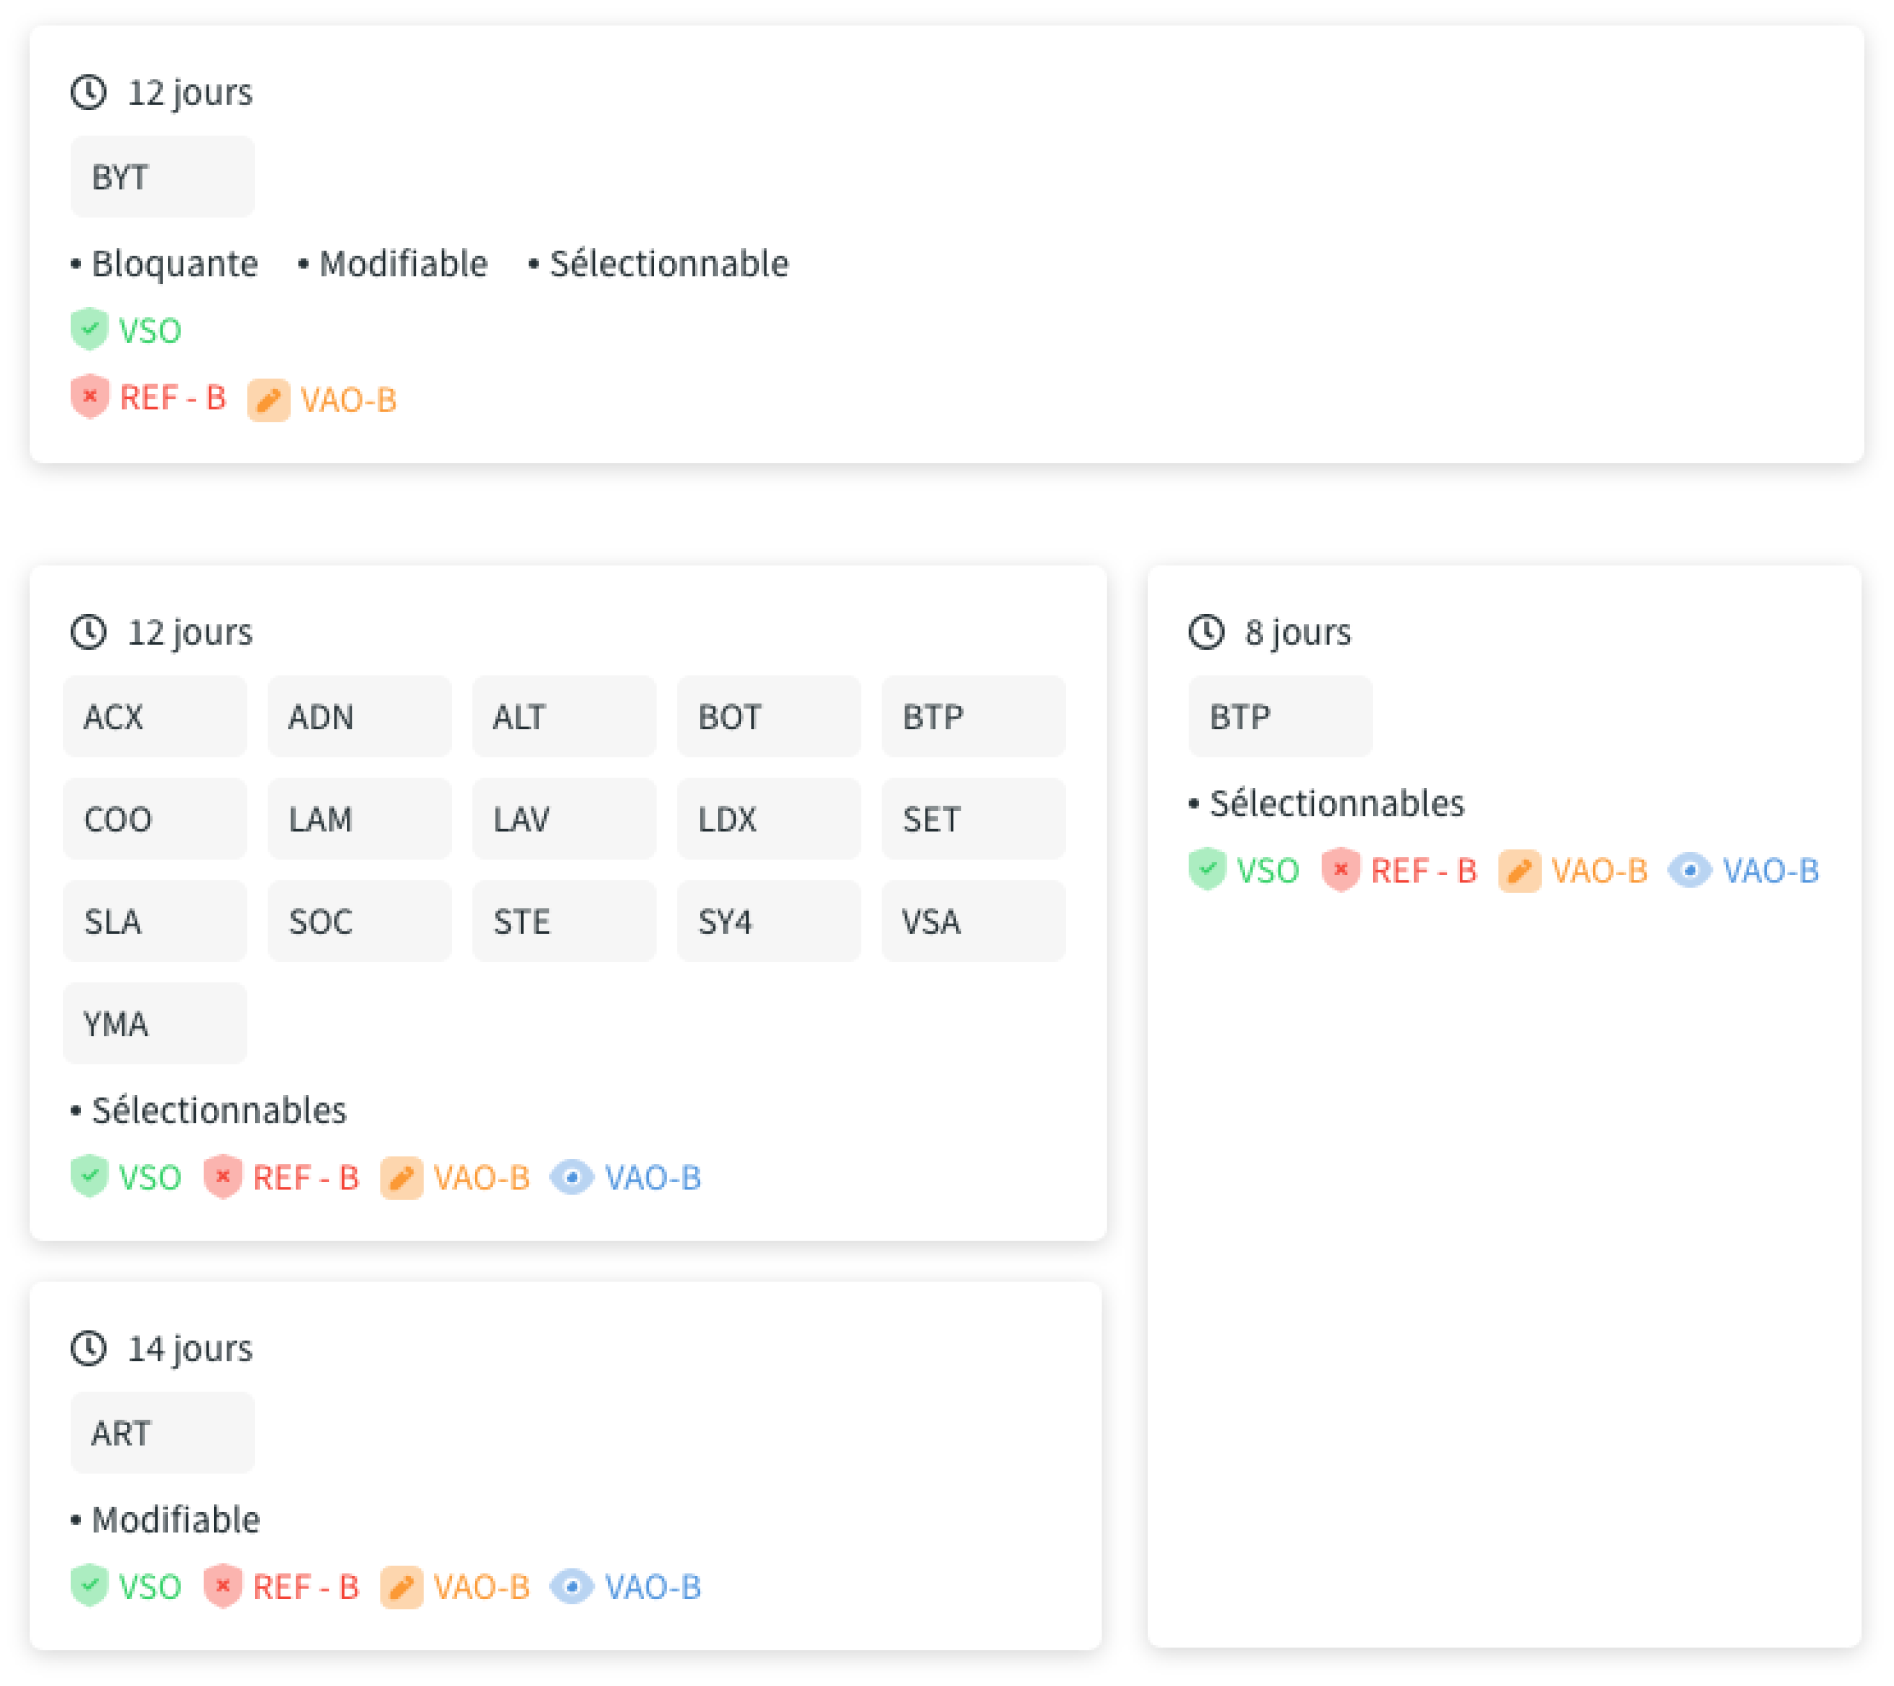
Task: Click the red REF - B shield under the YMA tag
Action: 222,1176
